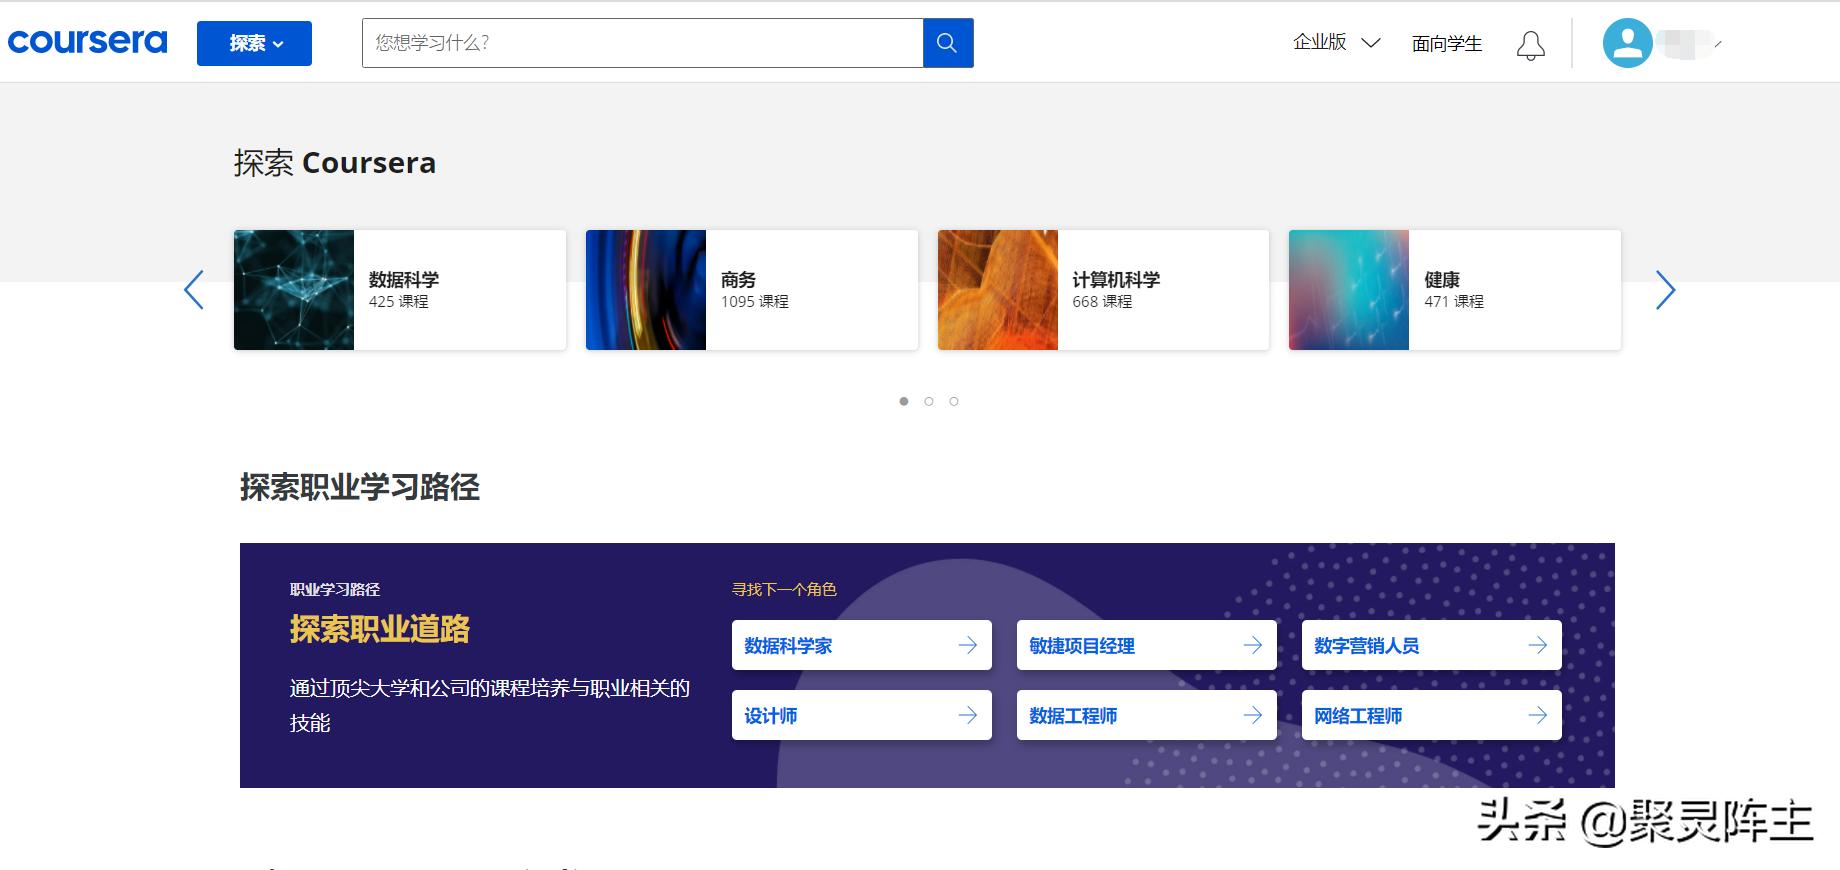Expand the account menu arrow beside avatar
The image size is (1840, 870).
pos(1717,44)
